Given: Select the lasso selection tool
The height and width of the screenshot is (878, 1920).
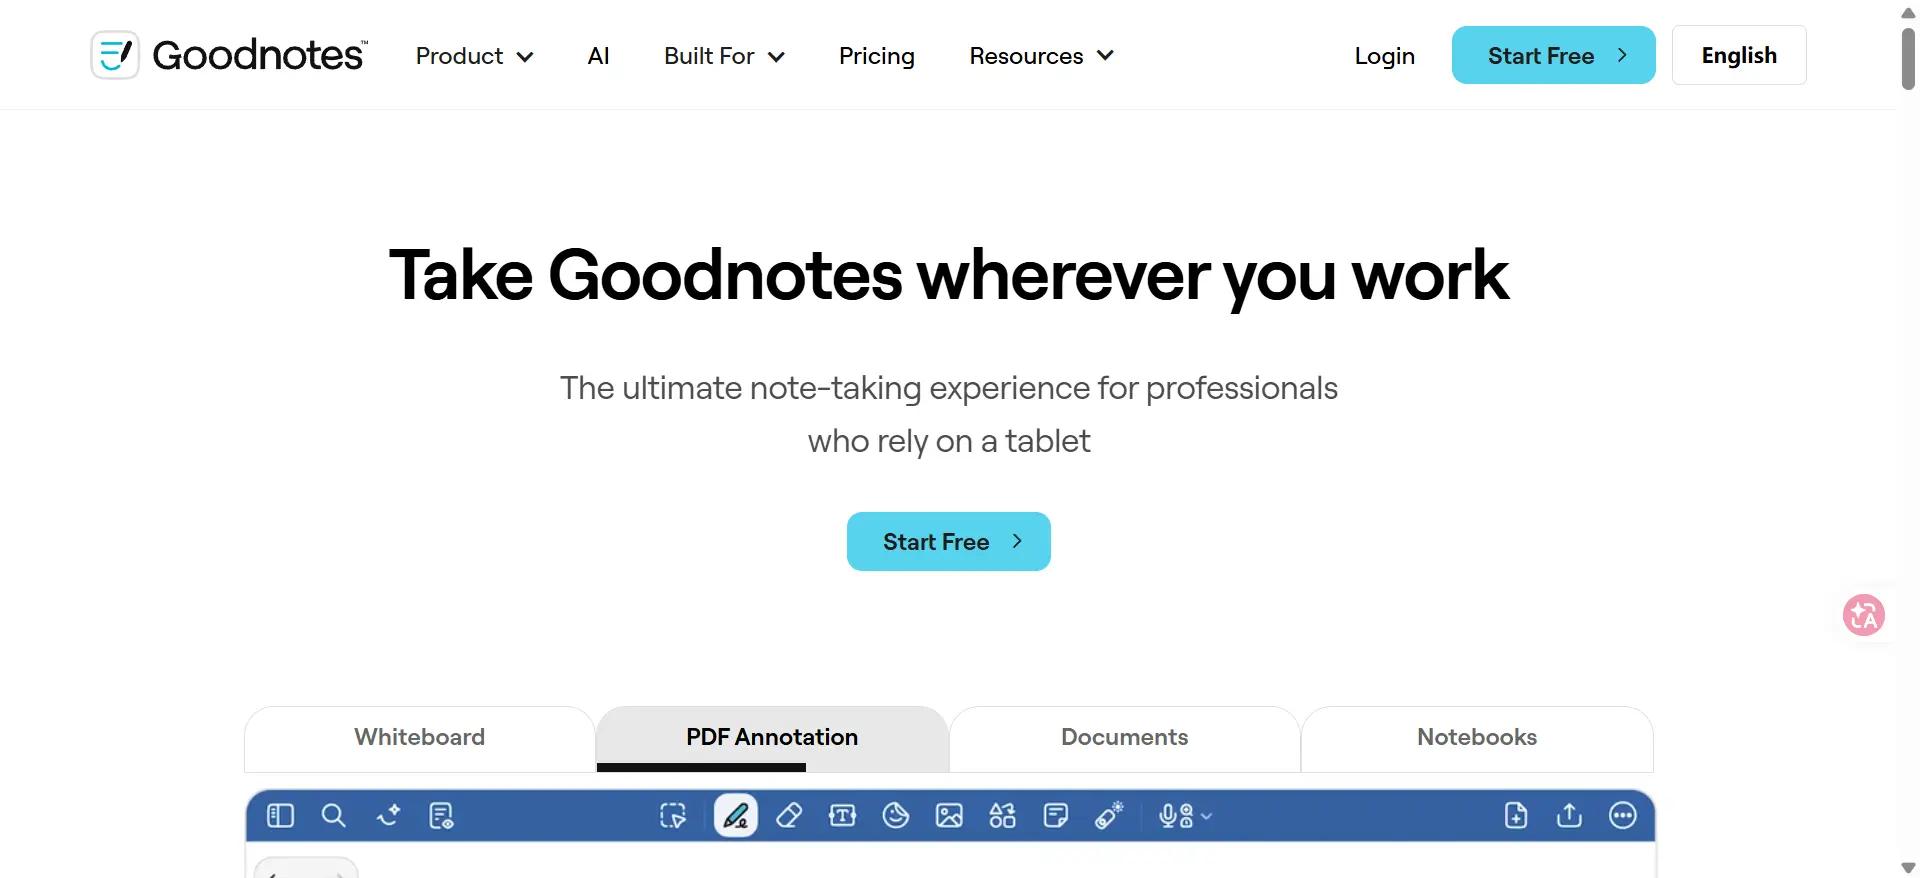Looking at the screenshot, I should (673, 816).
